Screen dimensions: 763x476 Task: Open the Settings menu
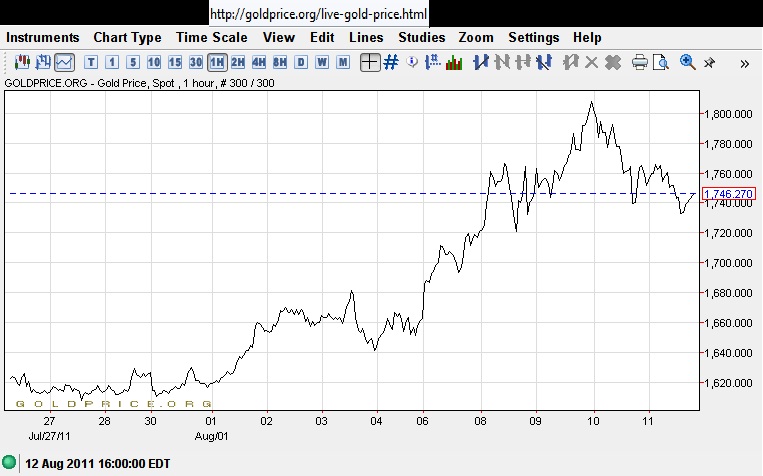click(533, 37)
